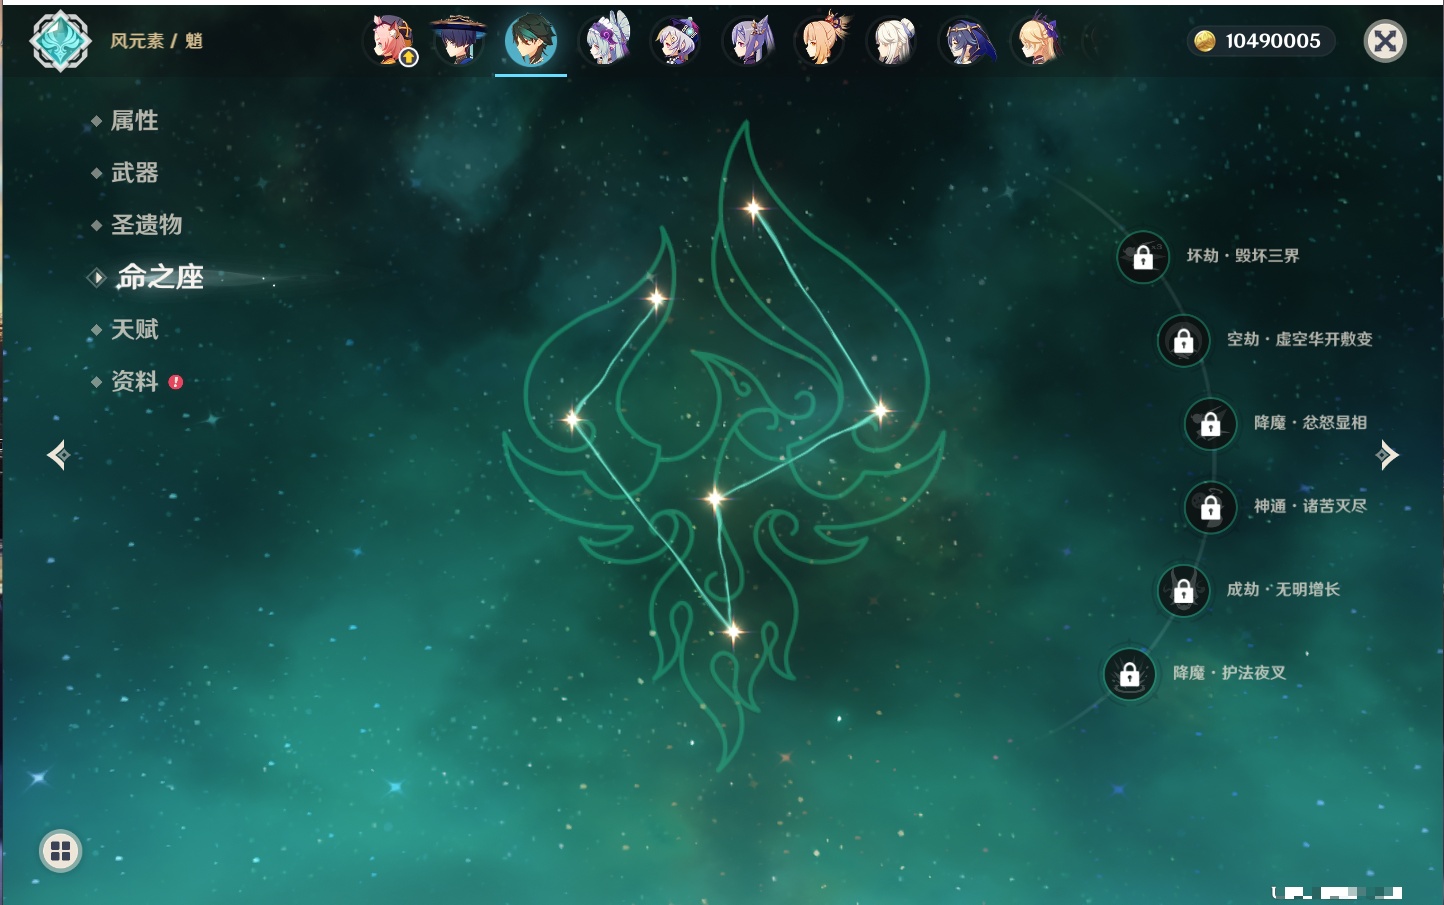Open the 属性 attributes tab

point(134,121)
